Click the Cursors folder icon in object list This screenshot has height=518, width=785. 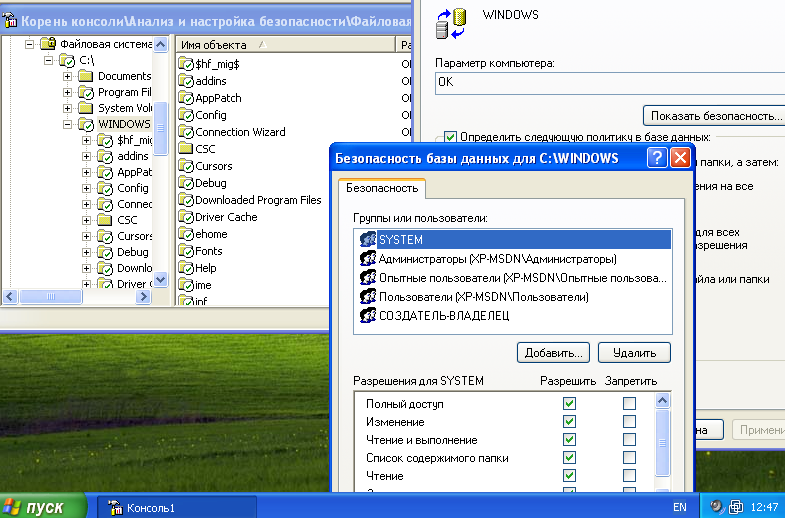(x=186, y=166)
